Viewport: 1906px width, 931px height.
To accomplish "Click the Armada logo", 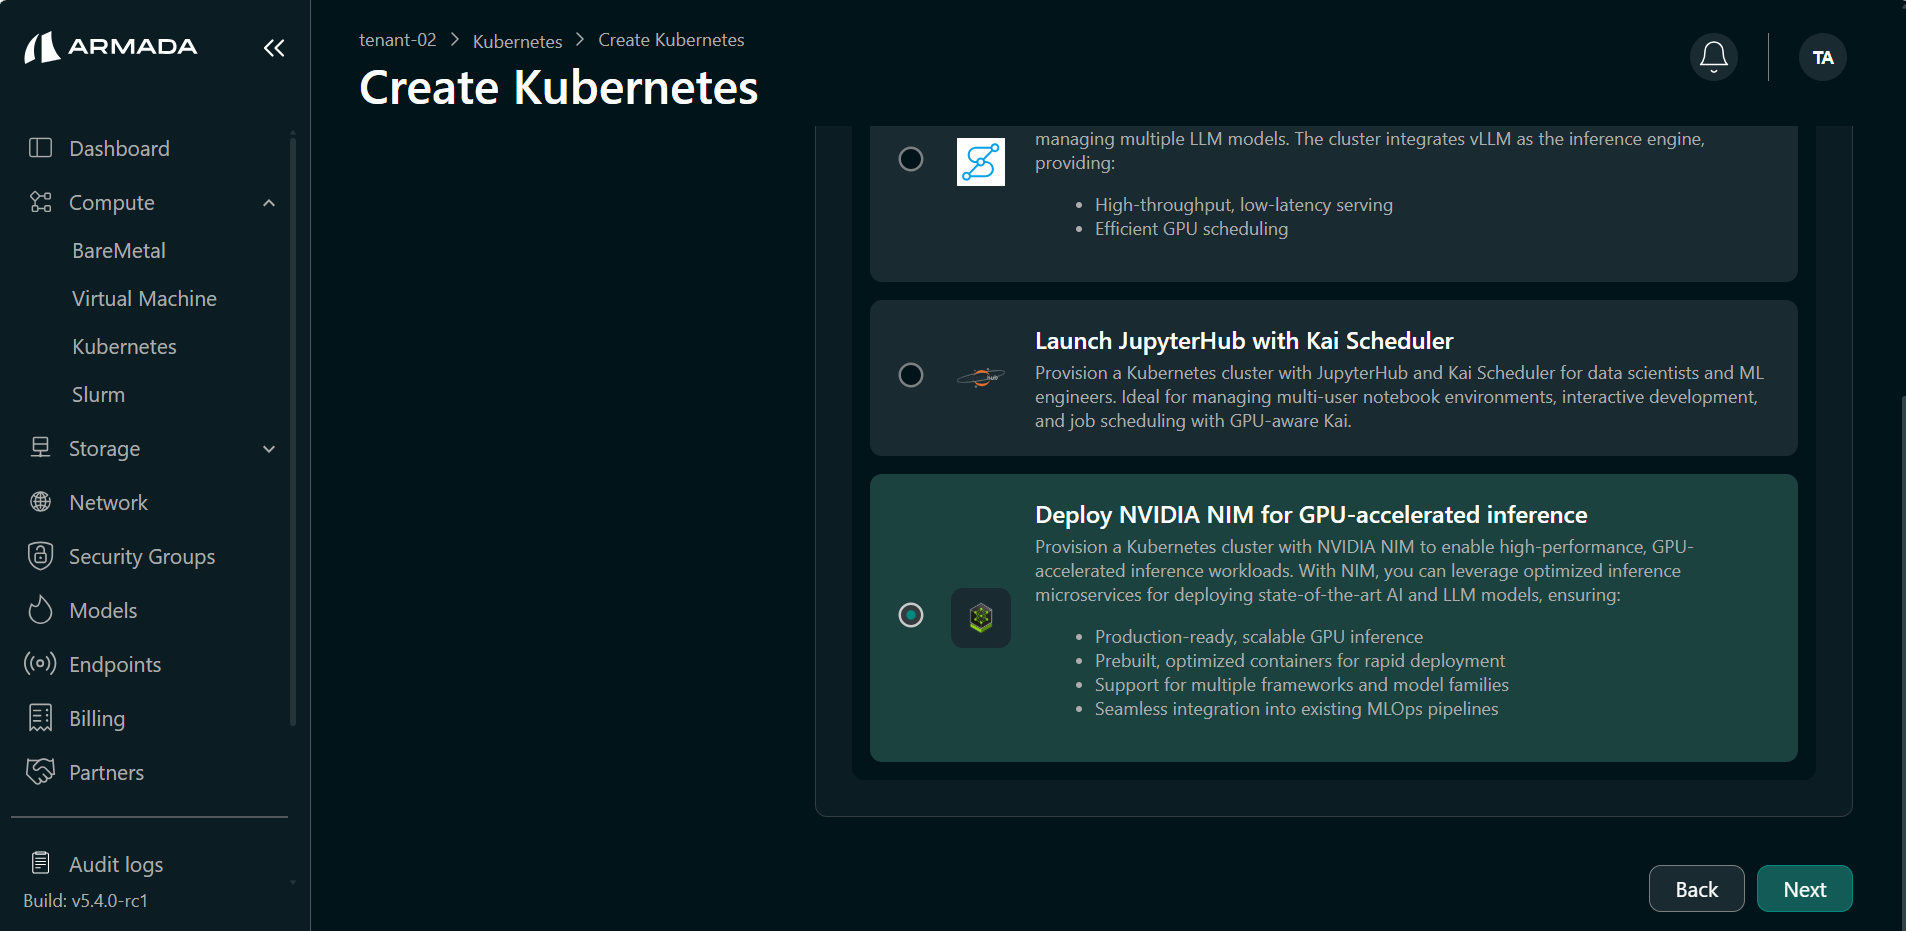I will 111,47.
